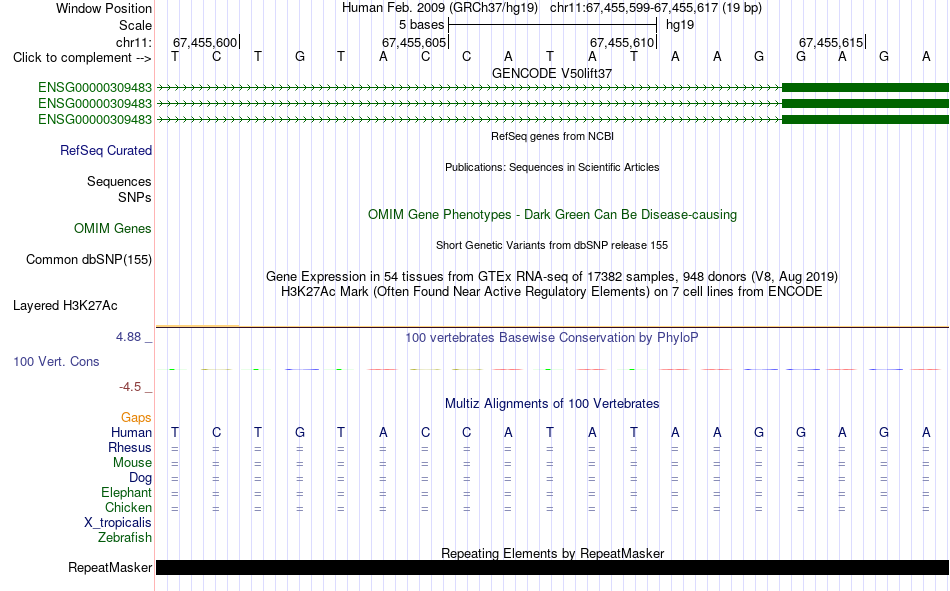Screen dimensions: 950x591
Task: Open the OMIM Gene Phenotypes track title
Action: pos(552,215)
